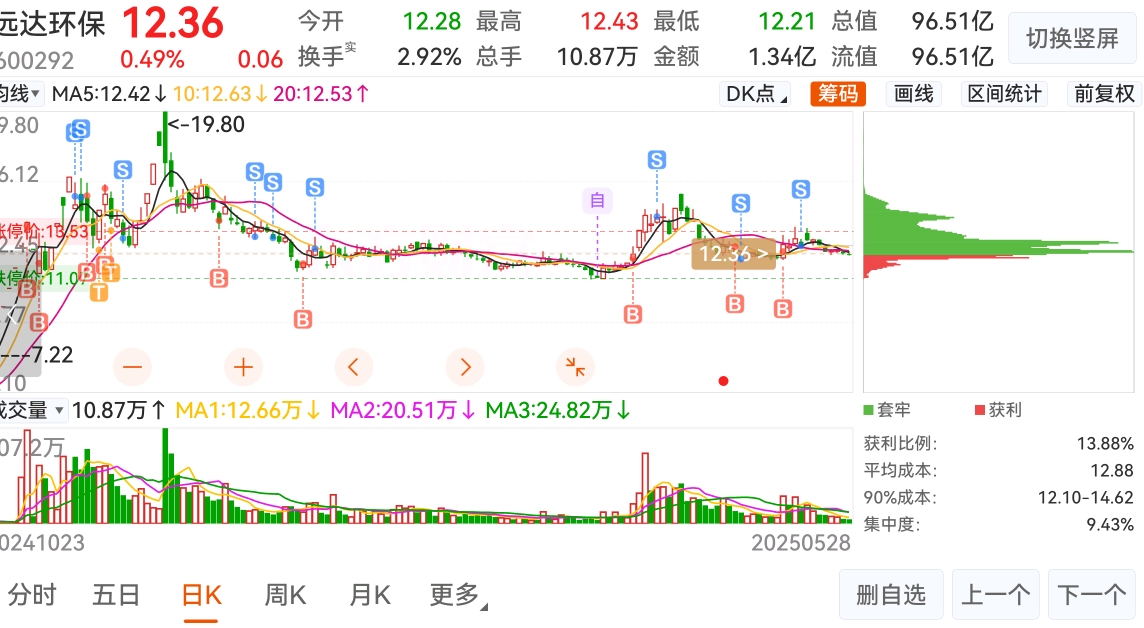Click the 20250528 end date label
This screenshot has width=1144, height=628.
801,543
